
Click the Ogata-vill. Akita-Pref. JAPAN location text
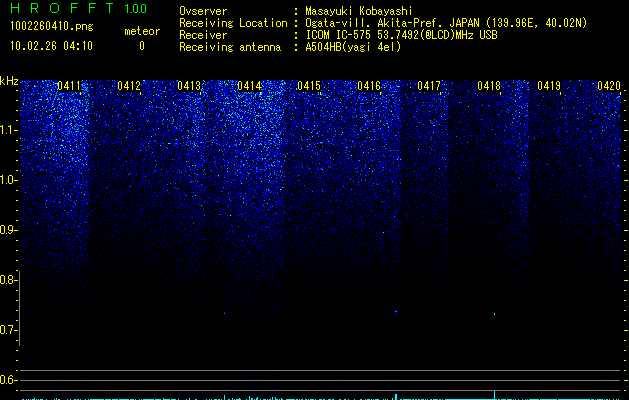click(446, 23)
